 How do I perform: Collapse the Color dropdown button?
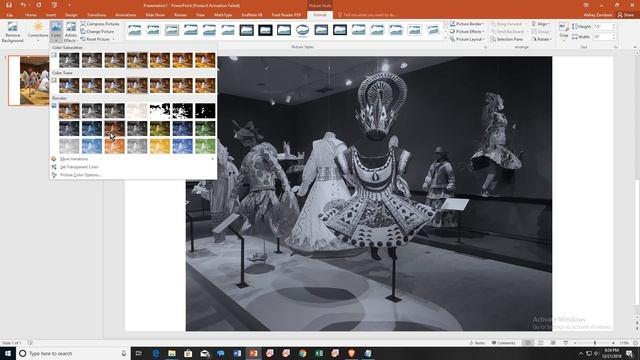[56, 32]
